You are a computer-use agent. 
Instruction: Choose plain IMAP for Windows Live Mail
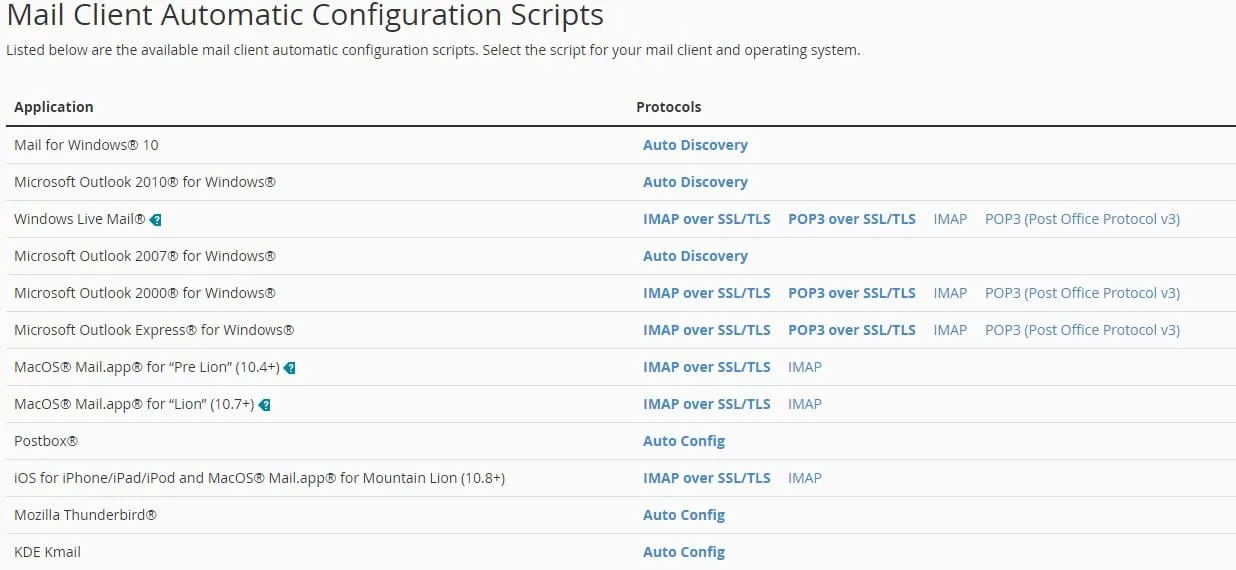pos(950,219)
